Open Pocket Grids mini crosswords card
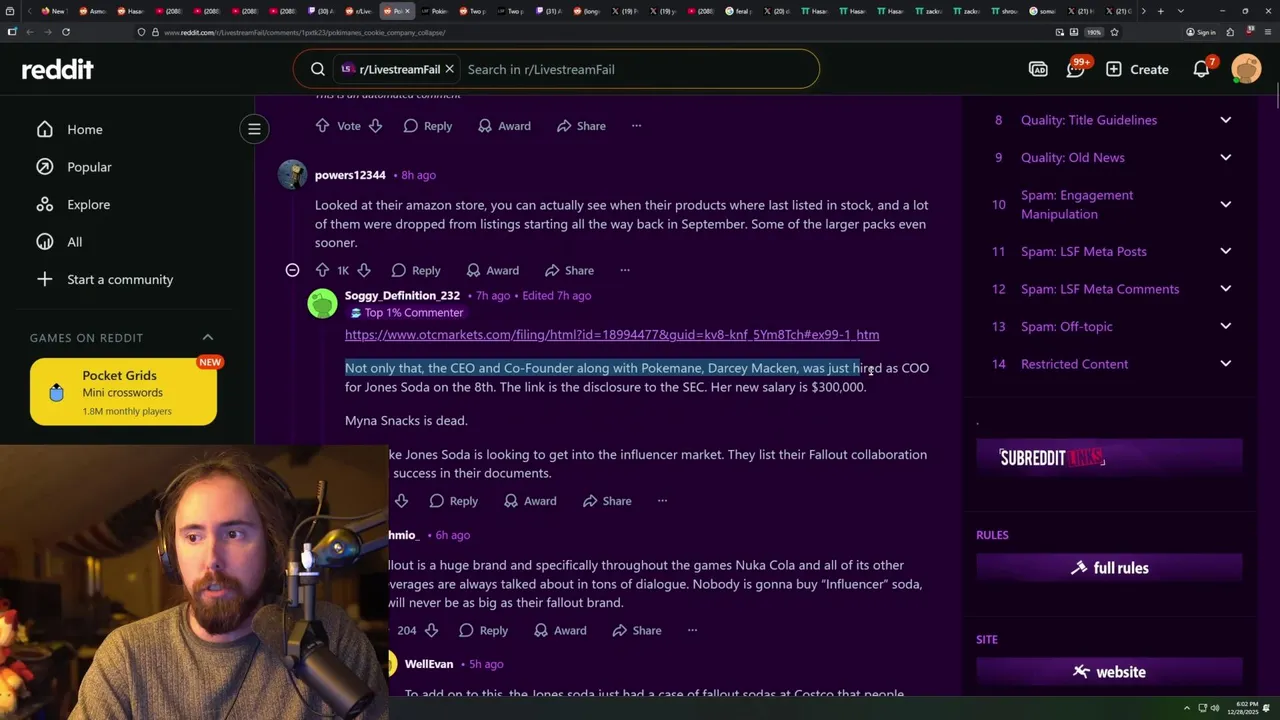 [123, 392]
